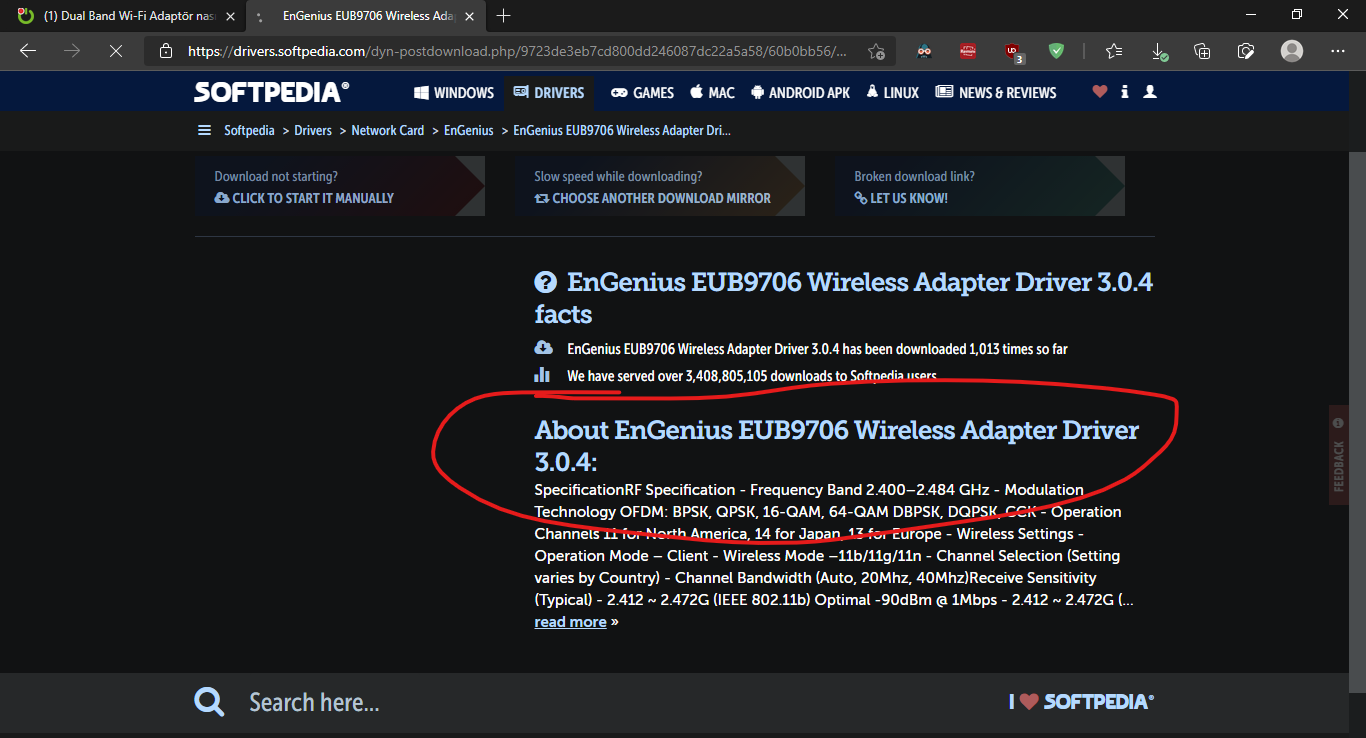Stop loading the page
Viewport: 1366px width, 738px height.
116,51
